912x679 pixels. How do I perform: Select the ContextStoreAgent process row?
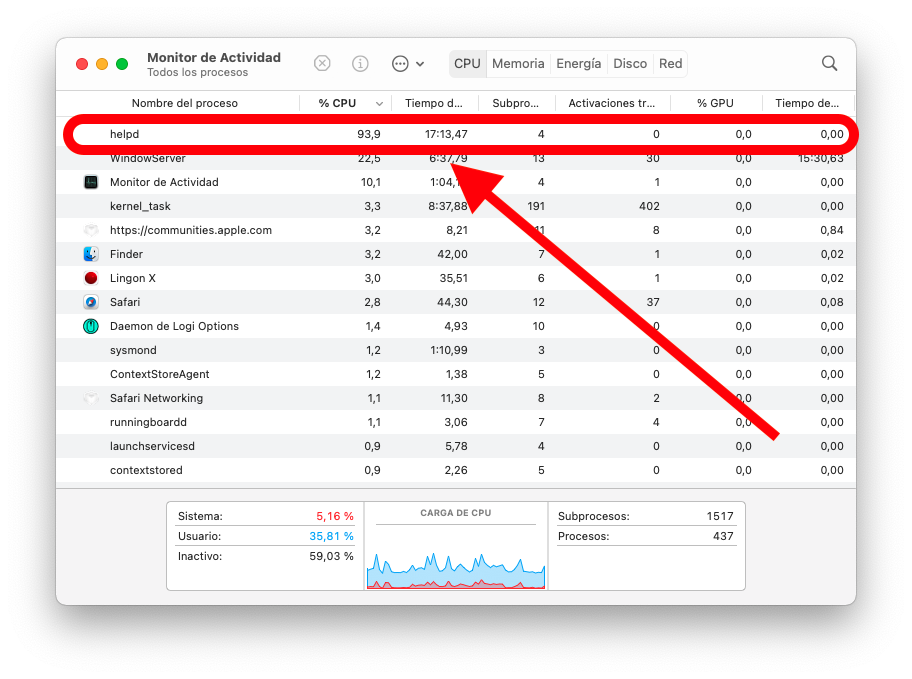pos(456,374)
